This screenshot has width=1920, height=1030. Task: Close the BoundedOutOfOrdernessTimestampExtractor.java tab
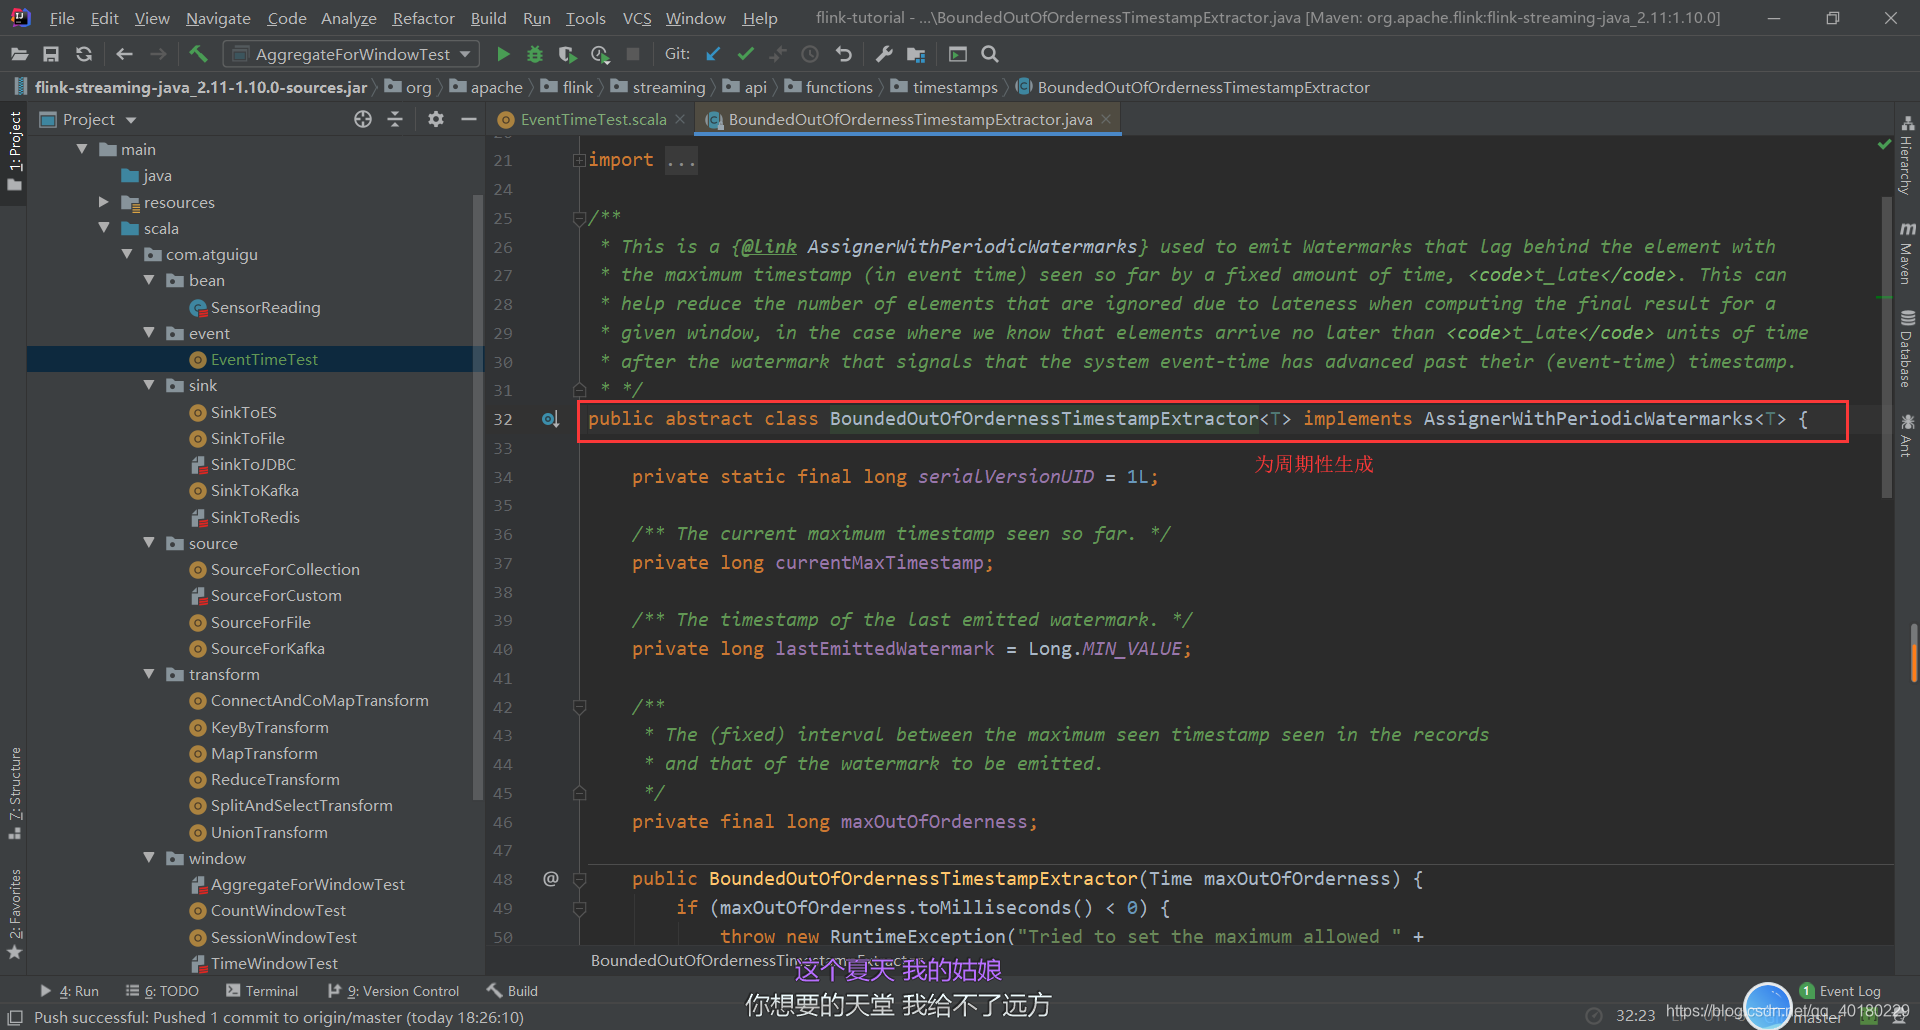1106,119
